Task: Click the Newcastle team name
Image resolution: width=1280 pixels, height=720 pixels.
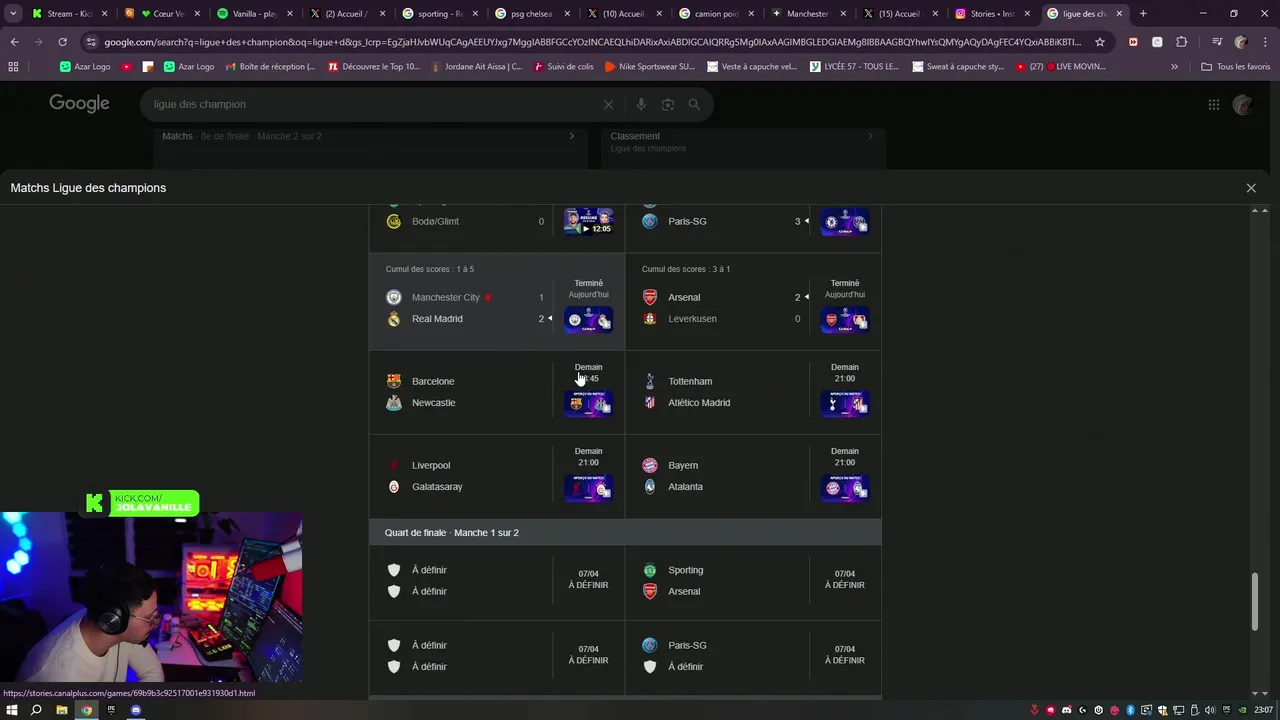Action: 433,403
